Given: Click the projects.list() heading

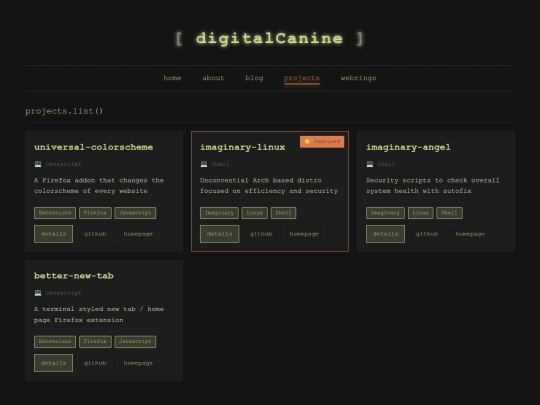Looking at the screenshot, I should coord(64,111).
